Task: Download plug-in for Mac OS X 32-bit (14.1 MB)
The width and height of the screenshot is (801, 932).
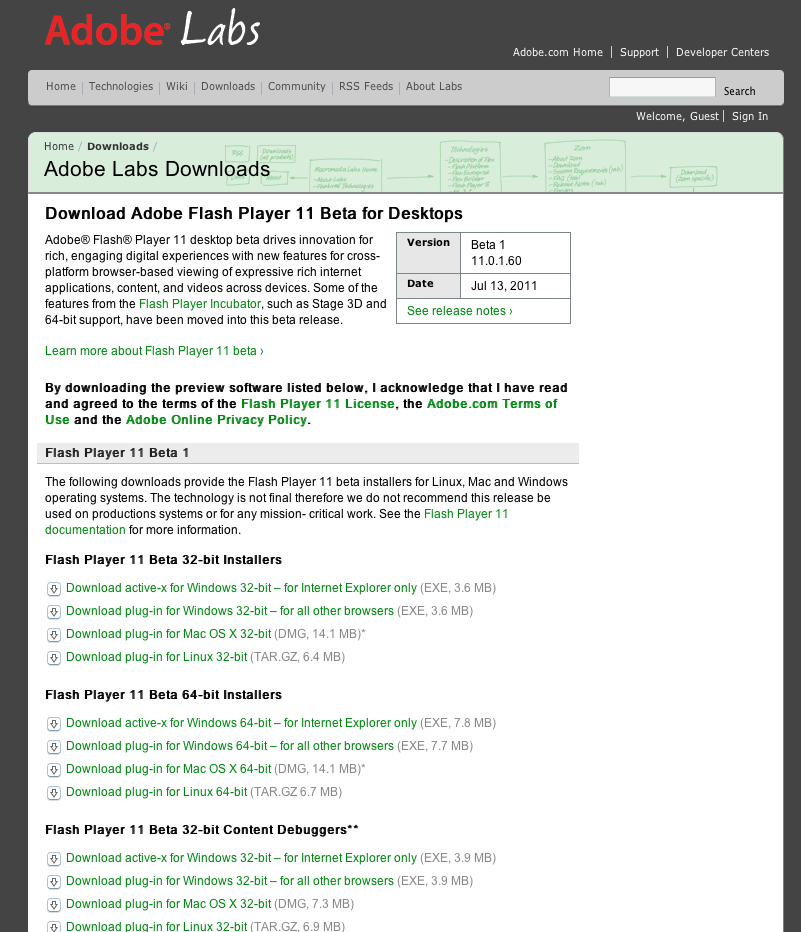Action: pyautogui.click(x=169, y=634)
